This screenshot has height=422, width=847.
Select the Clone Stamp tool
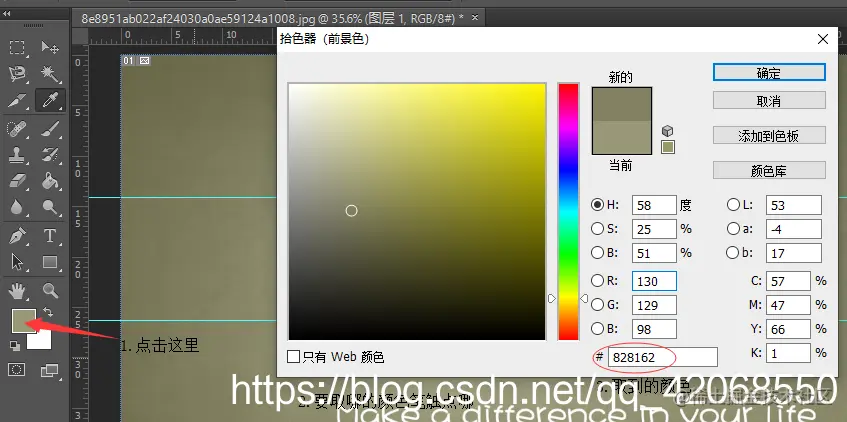(x=17, y=155)
